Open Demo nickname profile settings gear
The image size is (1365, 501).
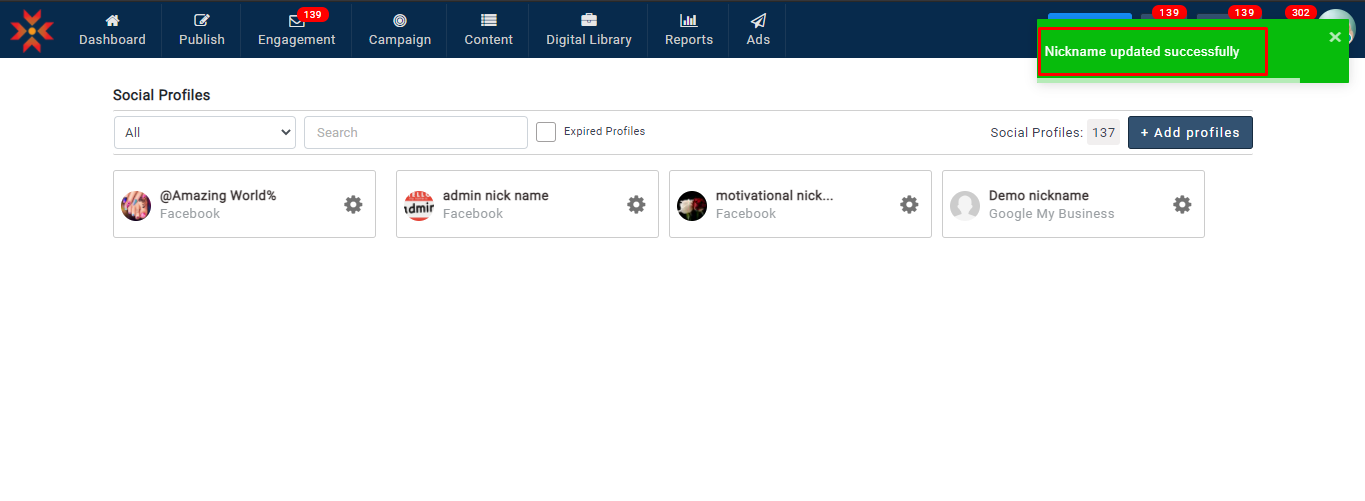point(1182,204)
